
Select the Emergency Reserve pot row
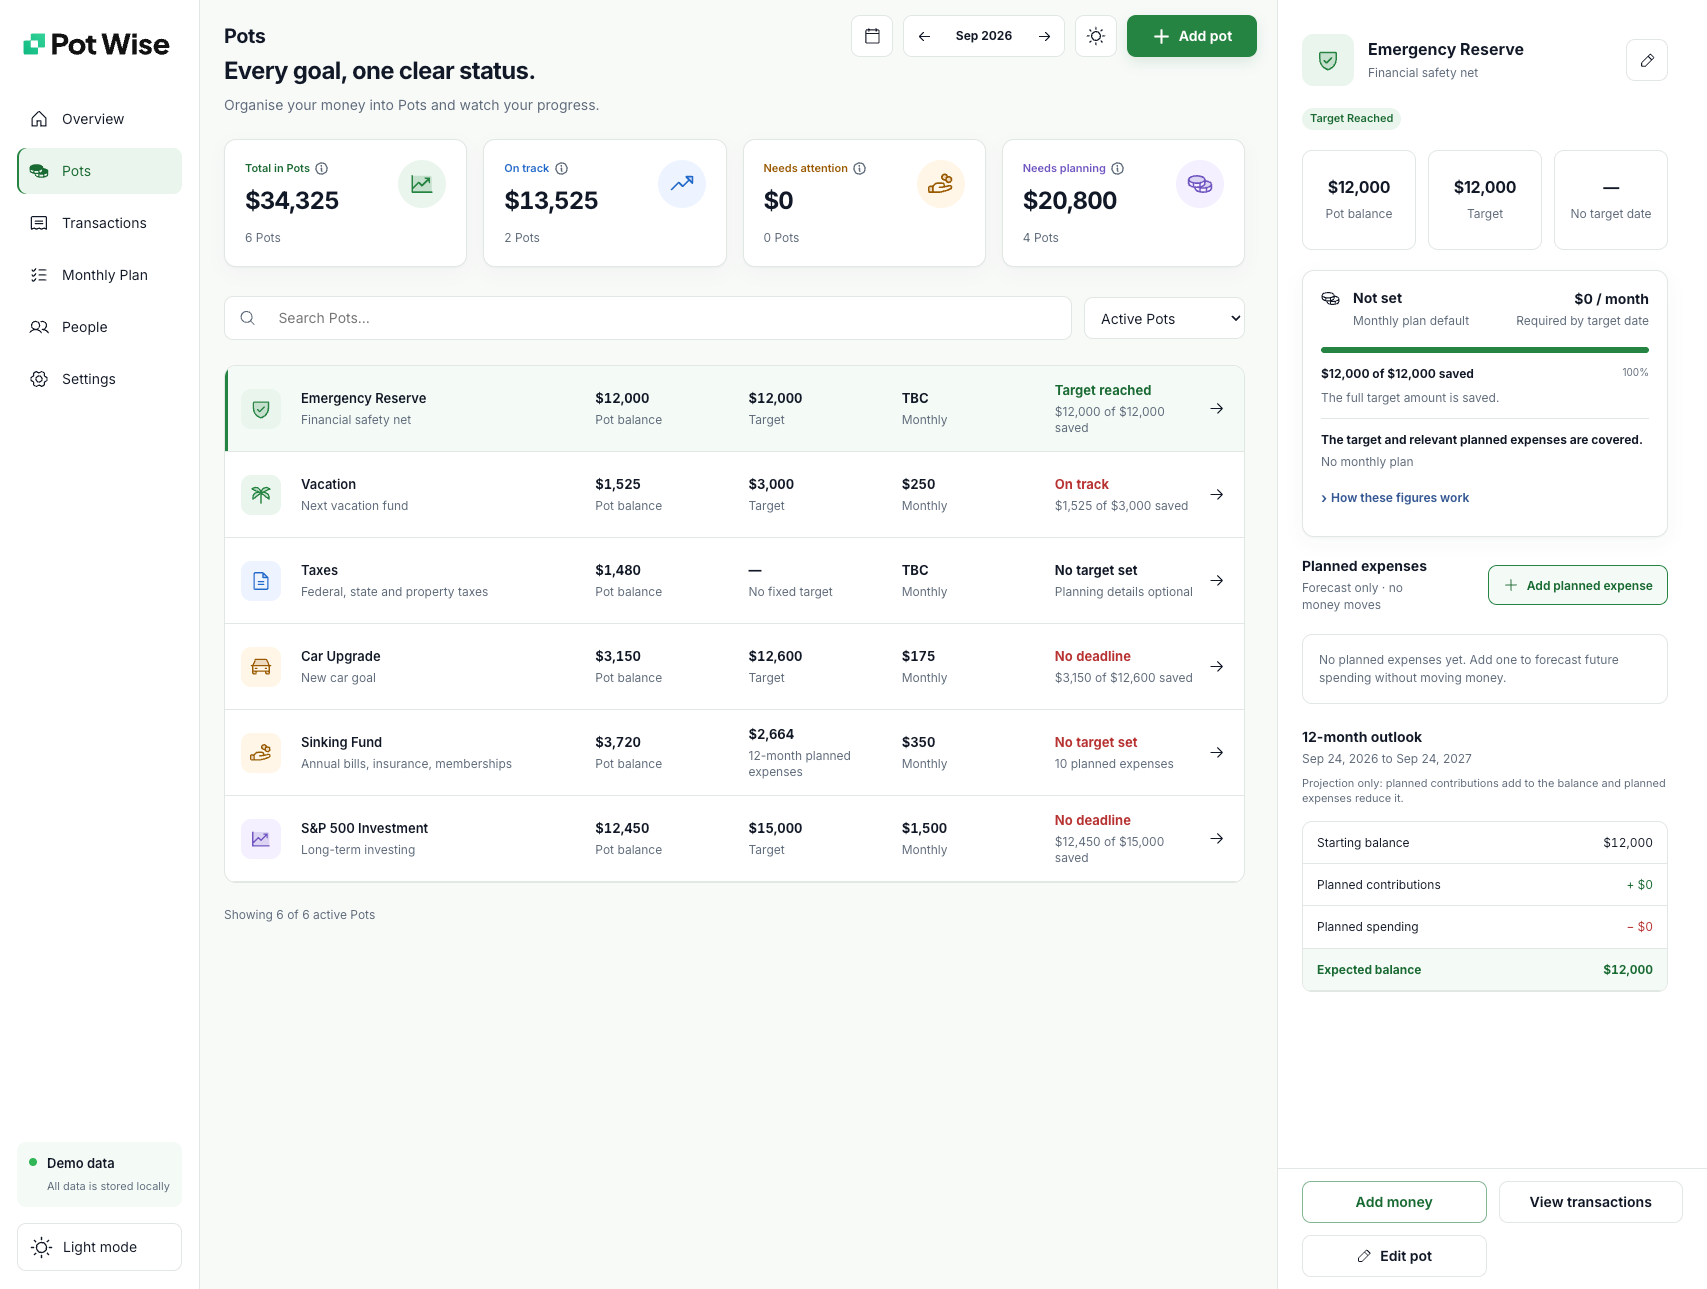(x=735, y=409)
